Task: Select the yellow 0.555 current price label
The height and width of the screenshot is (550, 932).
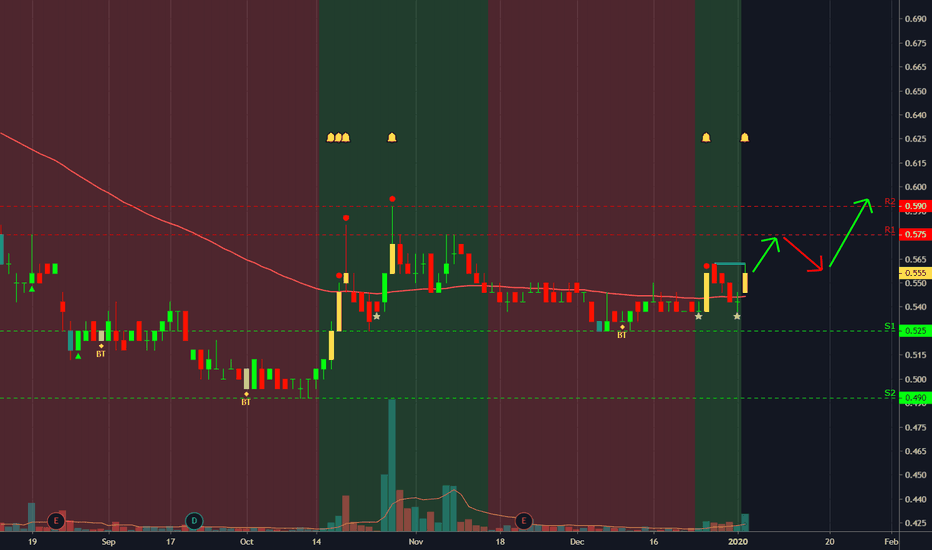Action: pos(914,273)
